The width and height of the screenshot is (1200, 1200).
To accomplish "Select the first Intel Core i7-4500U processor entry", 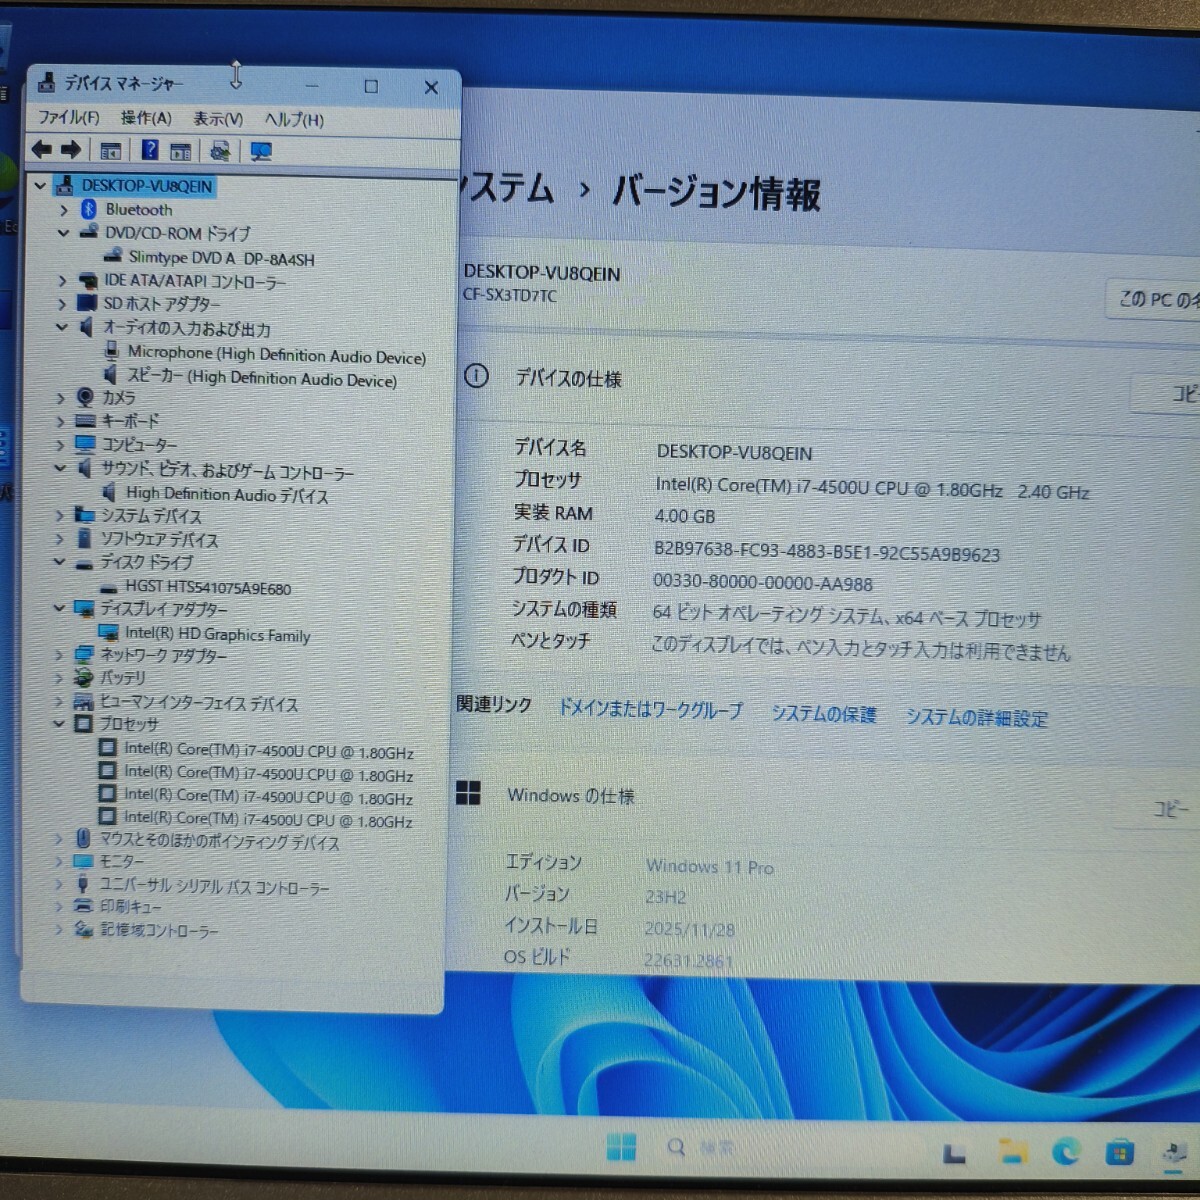I will pyautogui.click(x=268, y=751).
